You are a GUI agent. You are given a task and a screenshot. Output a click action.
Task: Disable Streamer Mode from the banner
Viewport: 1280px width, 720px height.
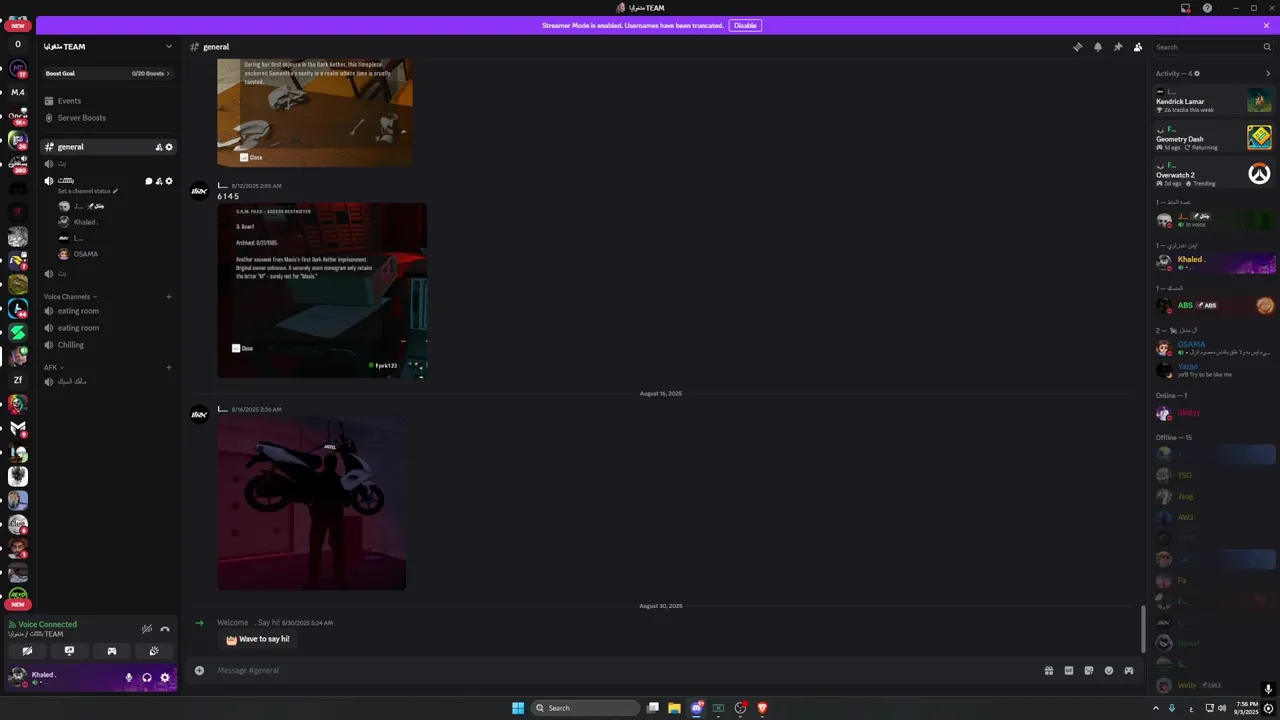(x=745, y=25)
